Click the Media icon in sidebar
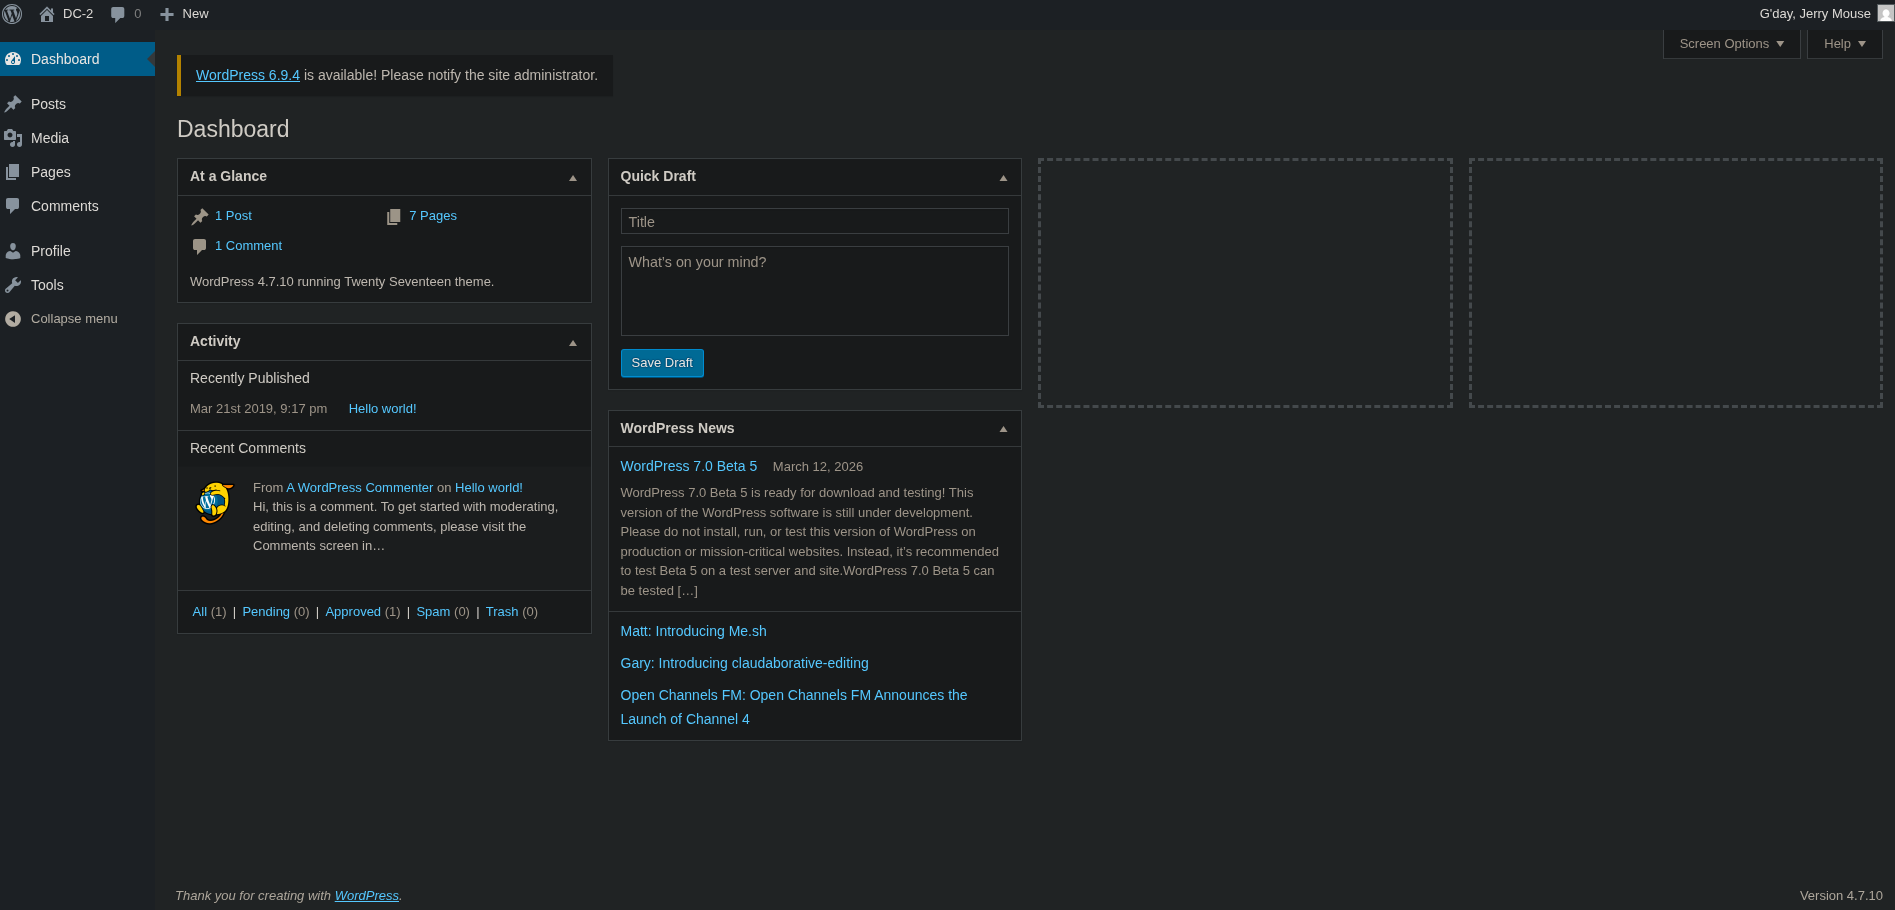The width and height of the screenshot is (1895, 910). (x=13, y=138)
